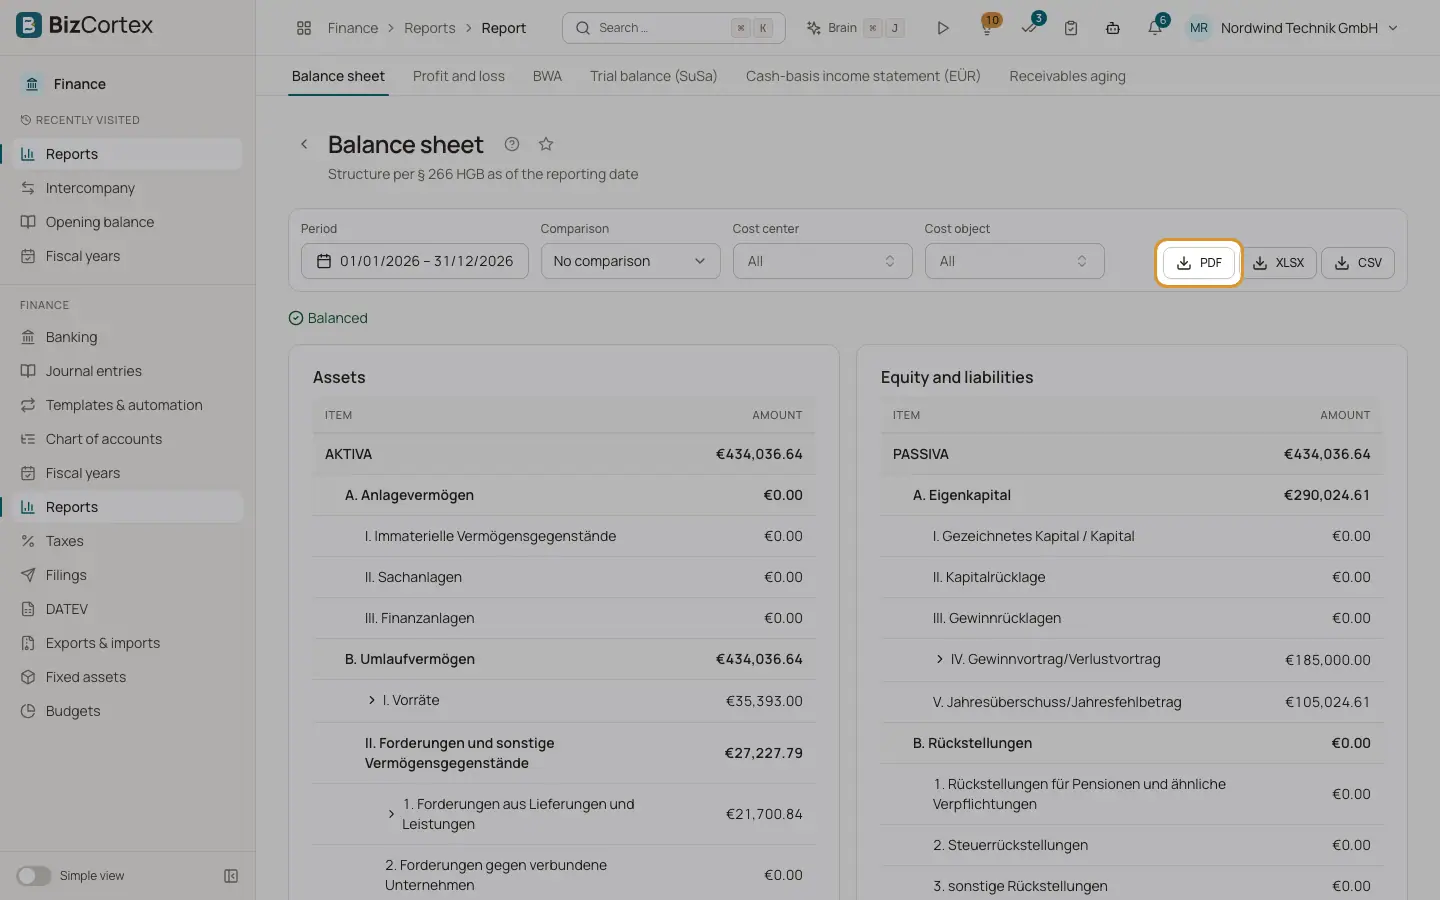Switch to the Trial balance (SuSa) tab
Screen dimensions: 1440x900
pyautogui.click(x=654, y=76)
